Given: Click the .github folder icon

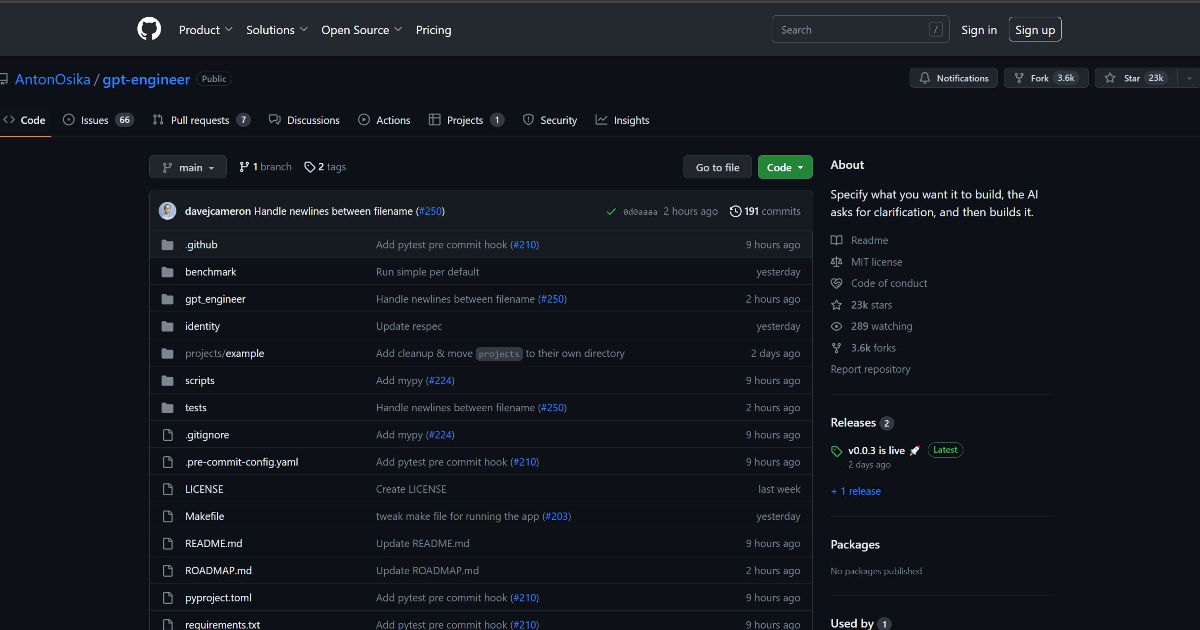Looking at the screenshot, I should point(167,244).
